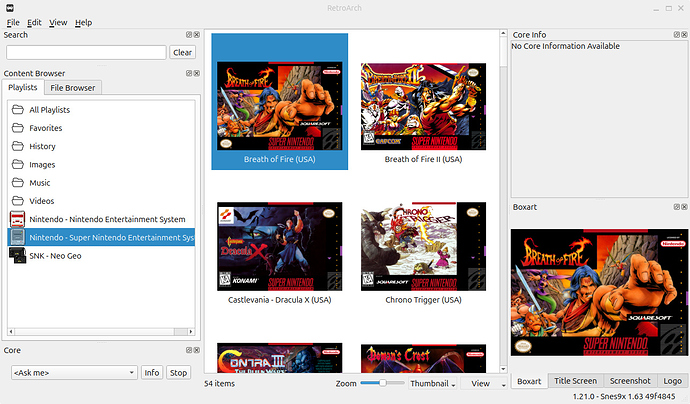Screen dimensions: 690x404
Task: Select the Music folder icon
Action: [x=18, y=183]
